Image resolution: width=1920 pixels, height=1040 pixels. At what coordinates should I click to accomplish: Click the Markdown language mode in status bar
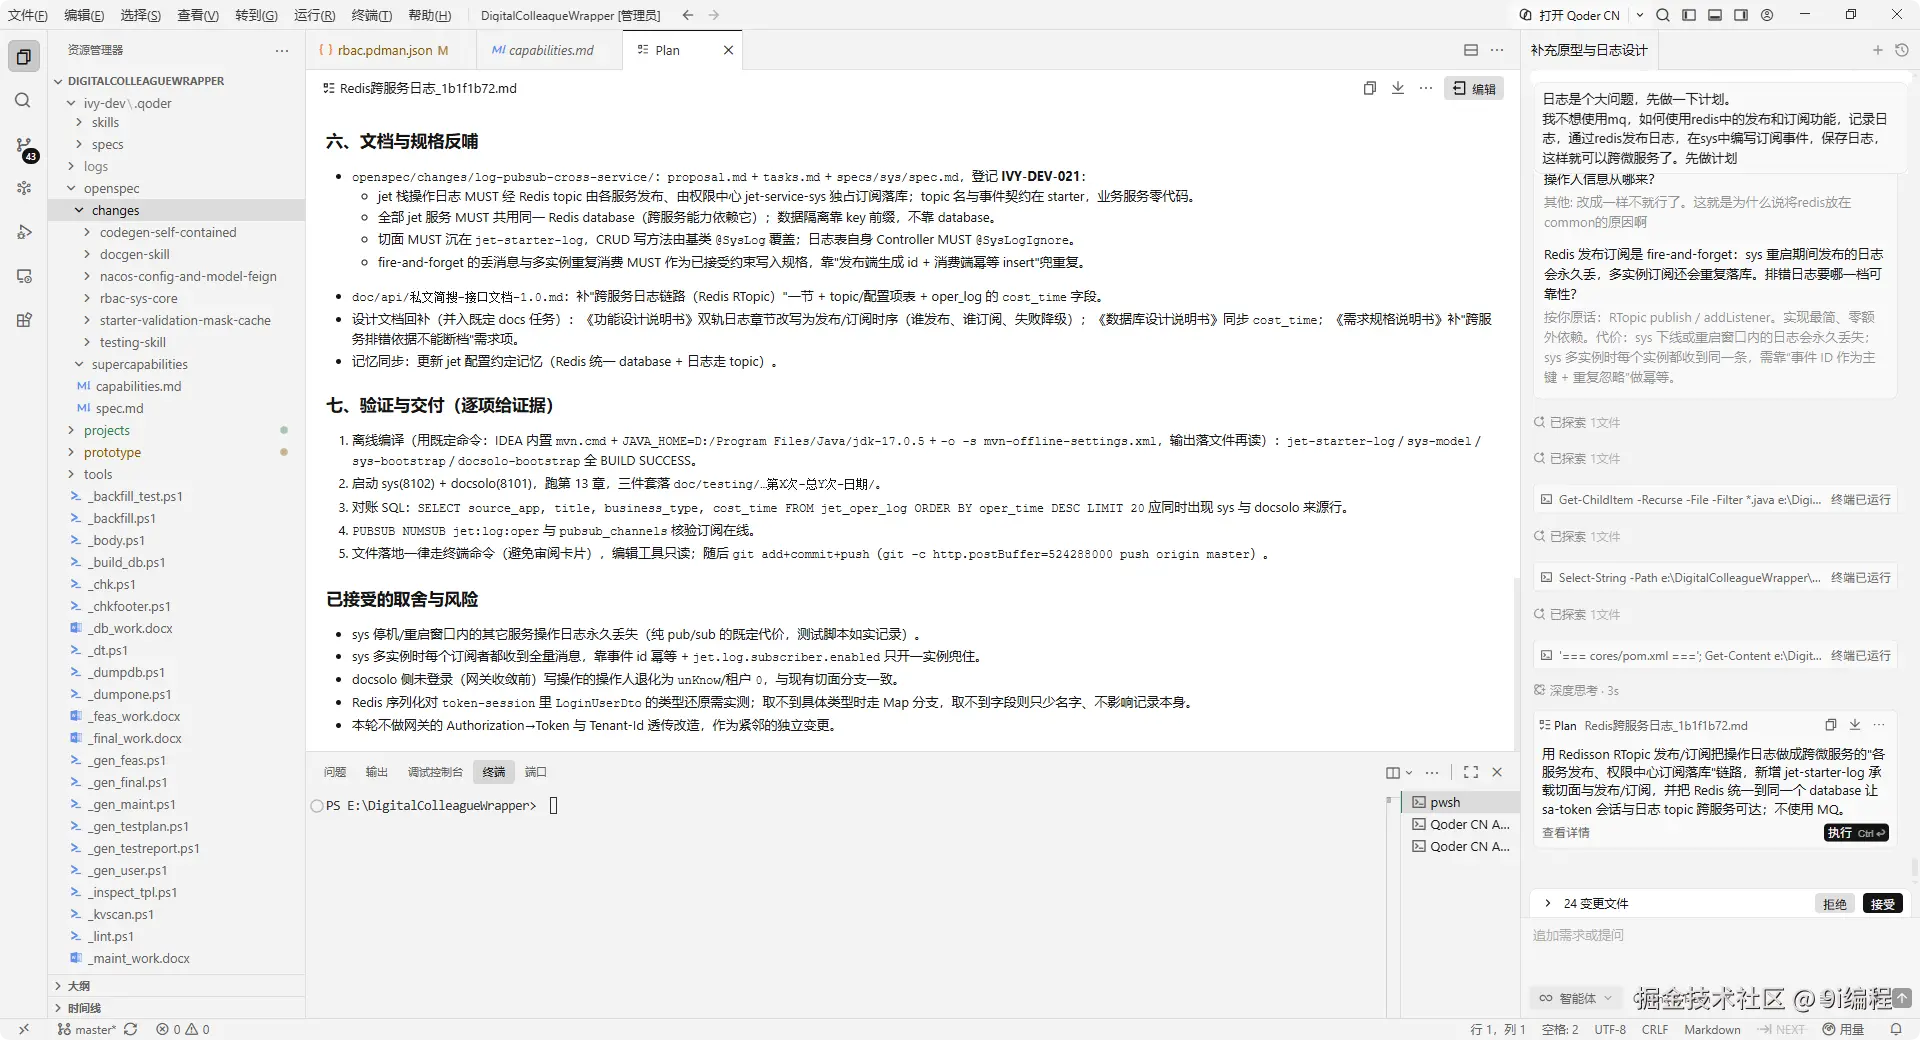click(x=1712, y=1029)
